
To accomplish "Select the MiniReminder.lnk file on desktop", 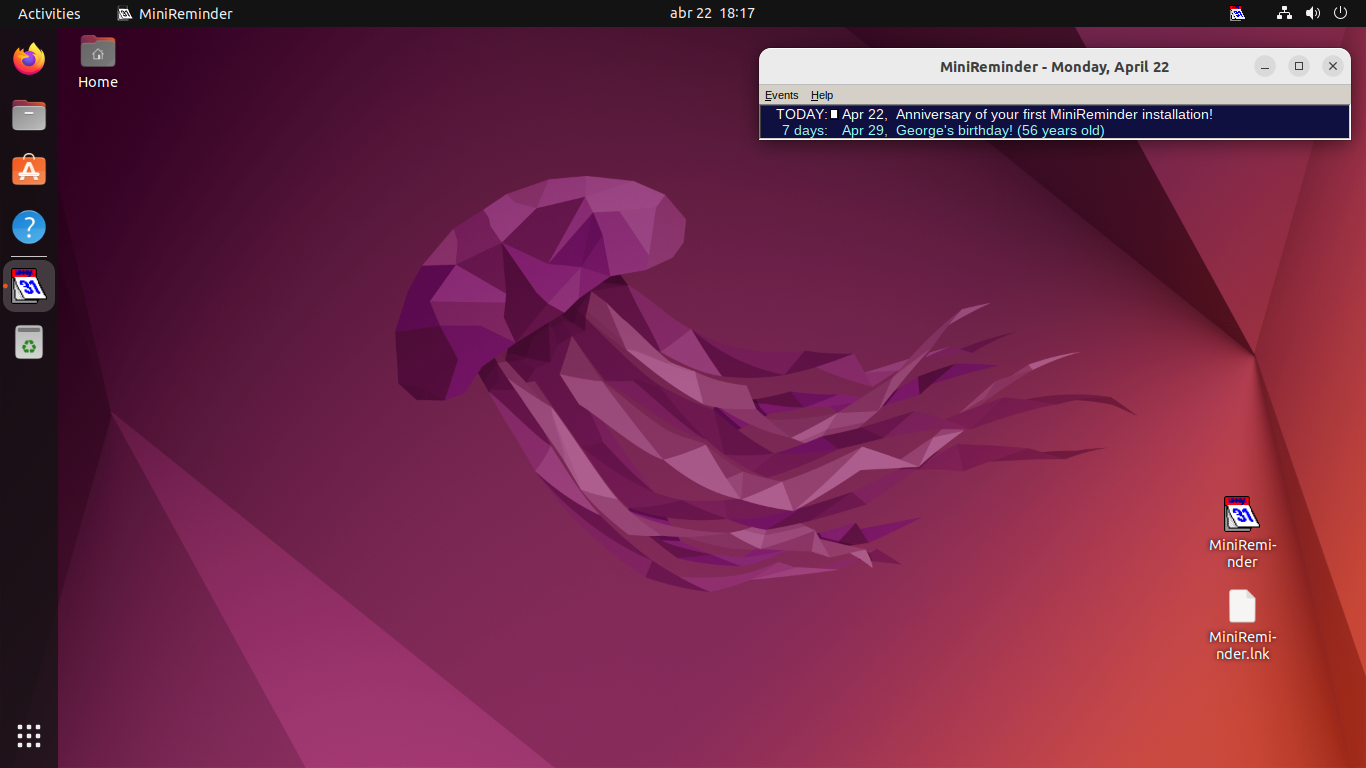I will click(x=1242, y=625).
